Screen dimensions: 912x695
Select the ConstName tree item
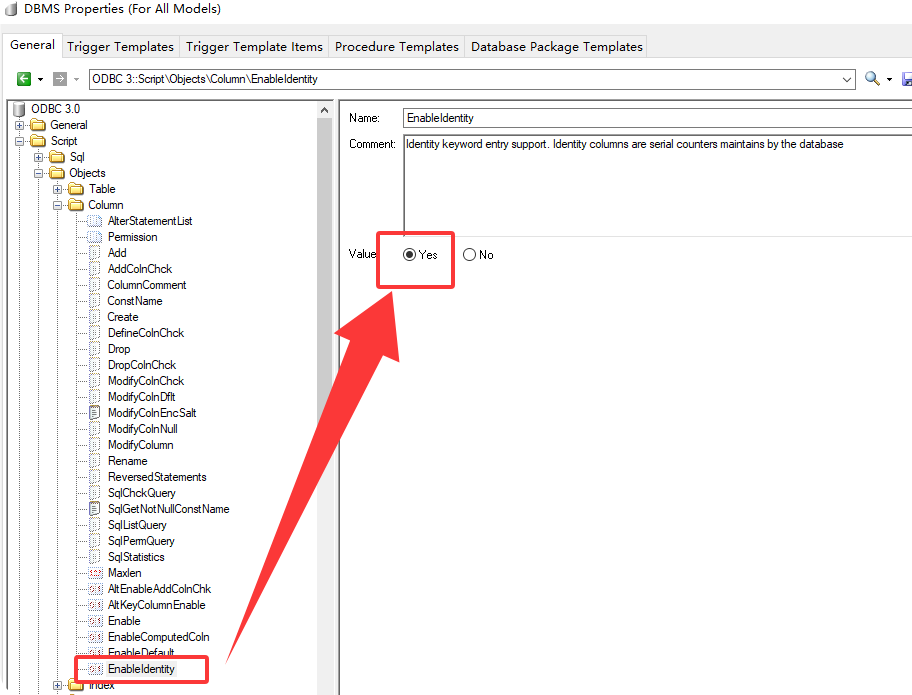(135, 301)
